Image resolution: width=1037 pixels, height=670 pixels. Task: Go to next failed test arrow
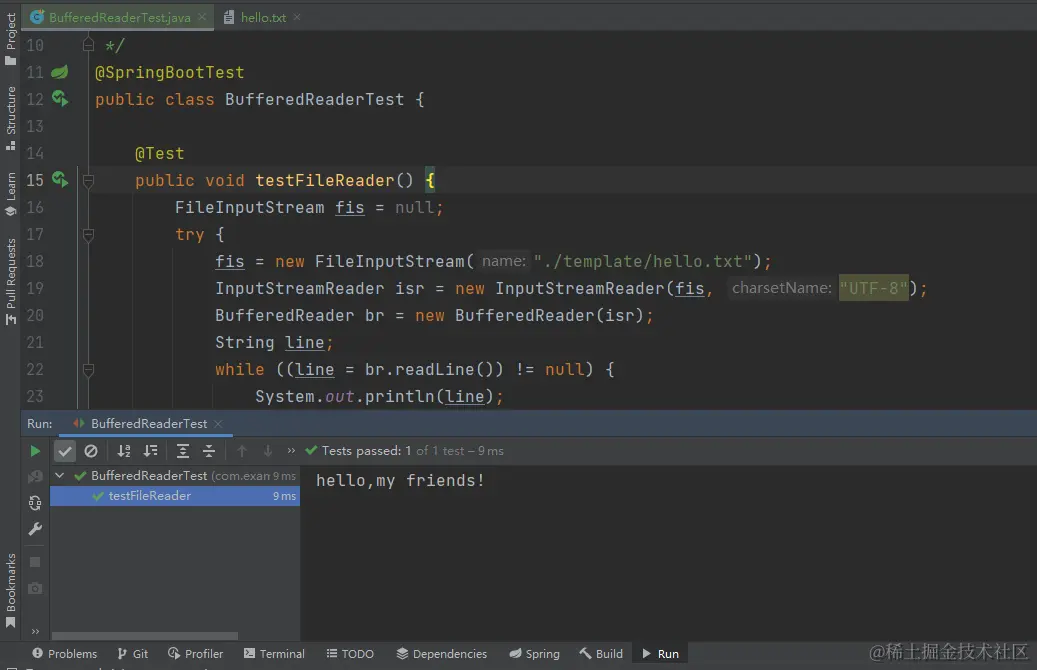268,451
